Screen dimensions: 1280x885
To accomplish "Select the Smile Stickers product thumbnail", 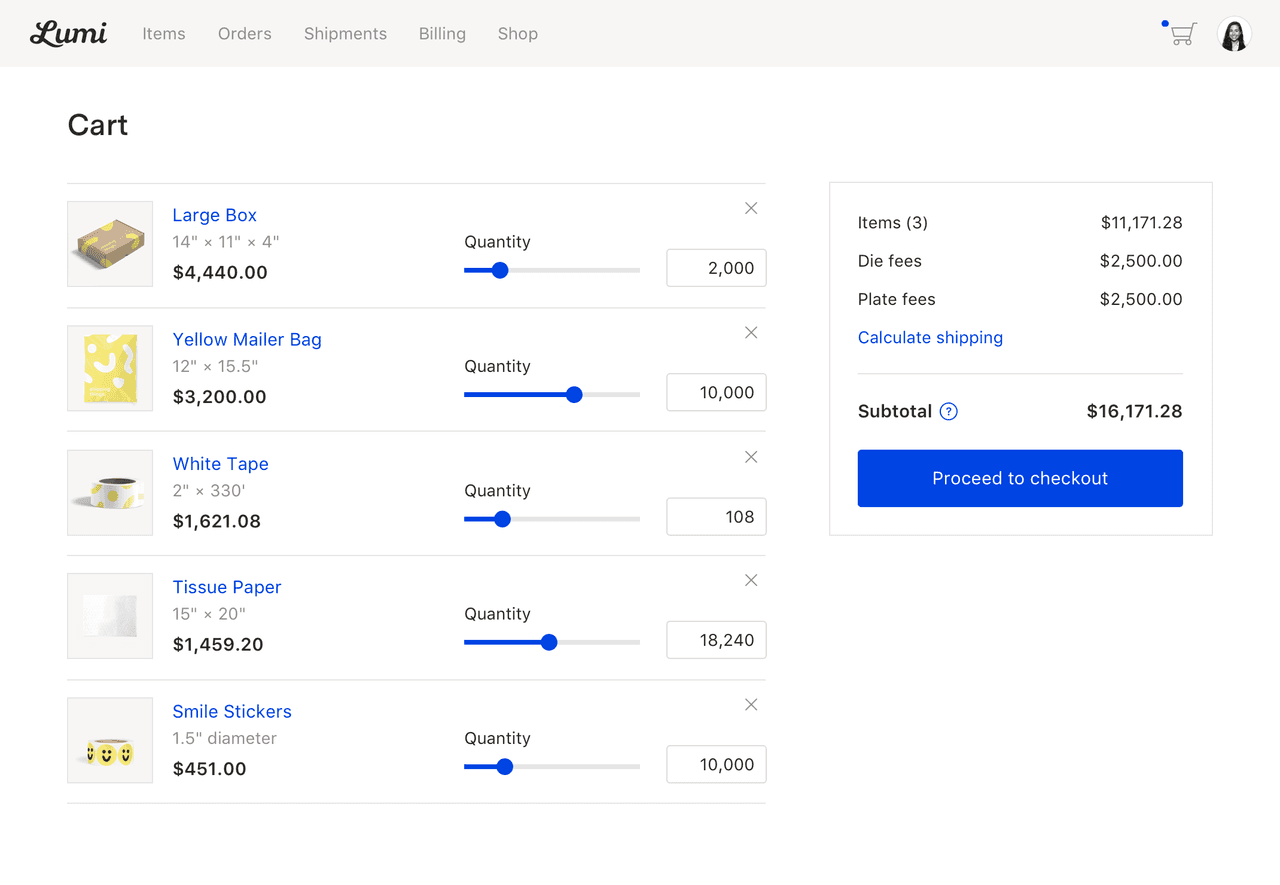I will (110, 740).
